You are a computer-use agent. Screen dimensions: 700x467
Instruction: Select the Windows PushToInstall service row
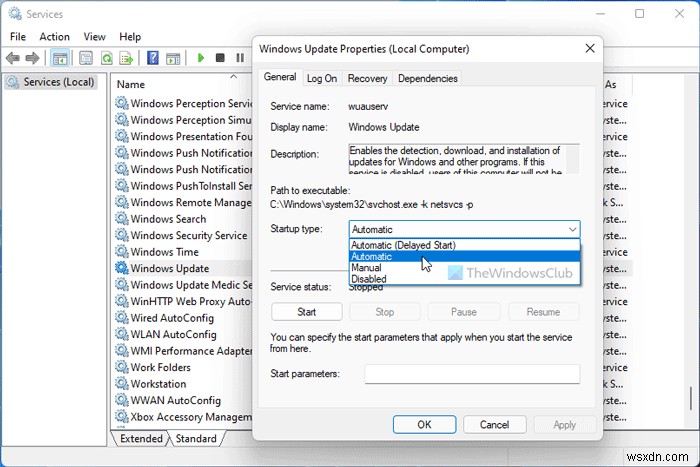point(183,185)
